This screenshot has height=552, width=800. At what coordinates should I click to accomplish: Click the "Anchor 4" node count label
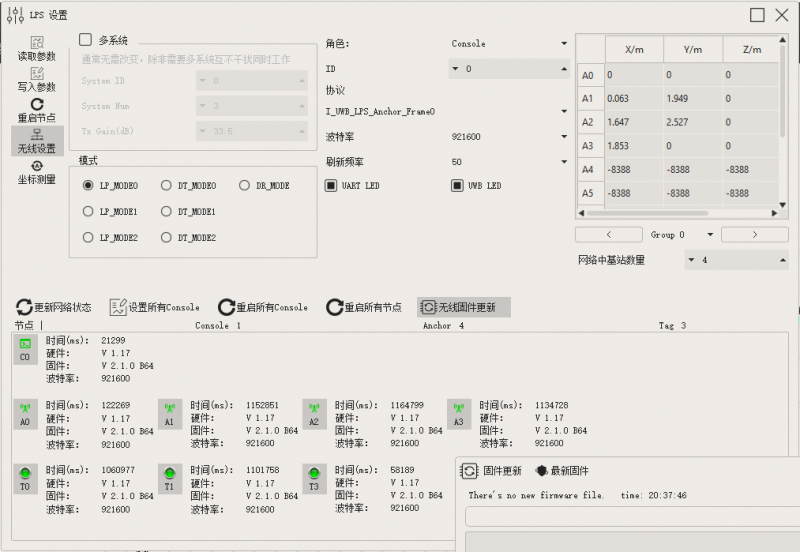[x=443, y=325]
